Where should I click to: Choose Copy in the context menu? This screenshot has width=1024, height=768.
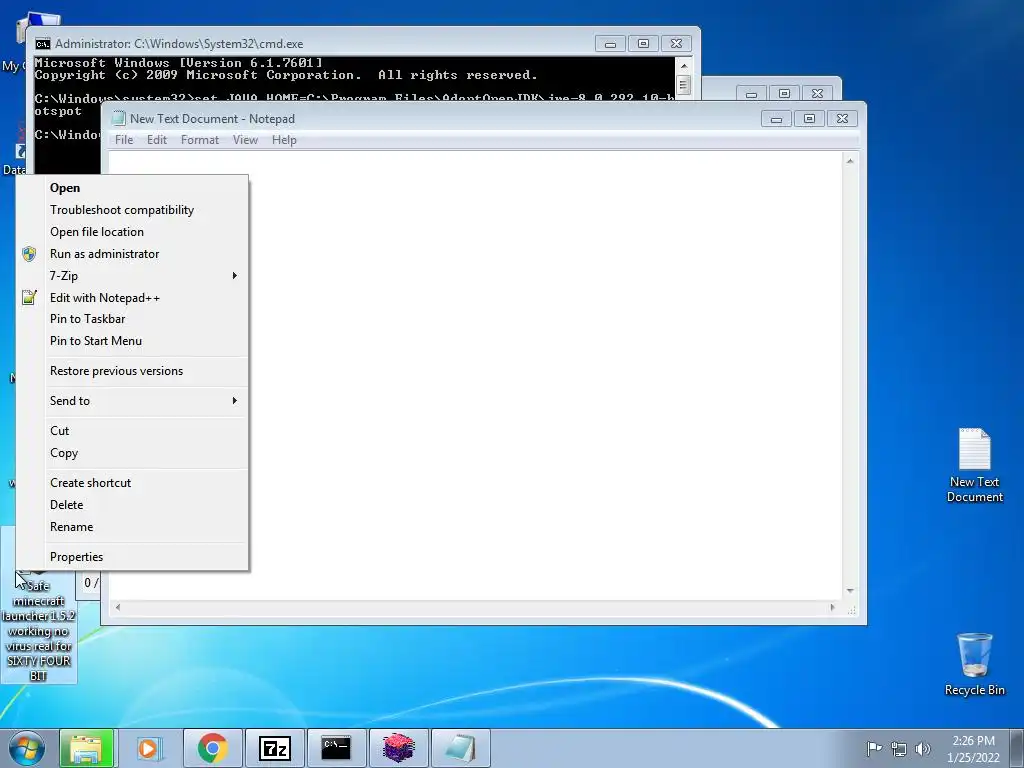132,453
